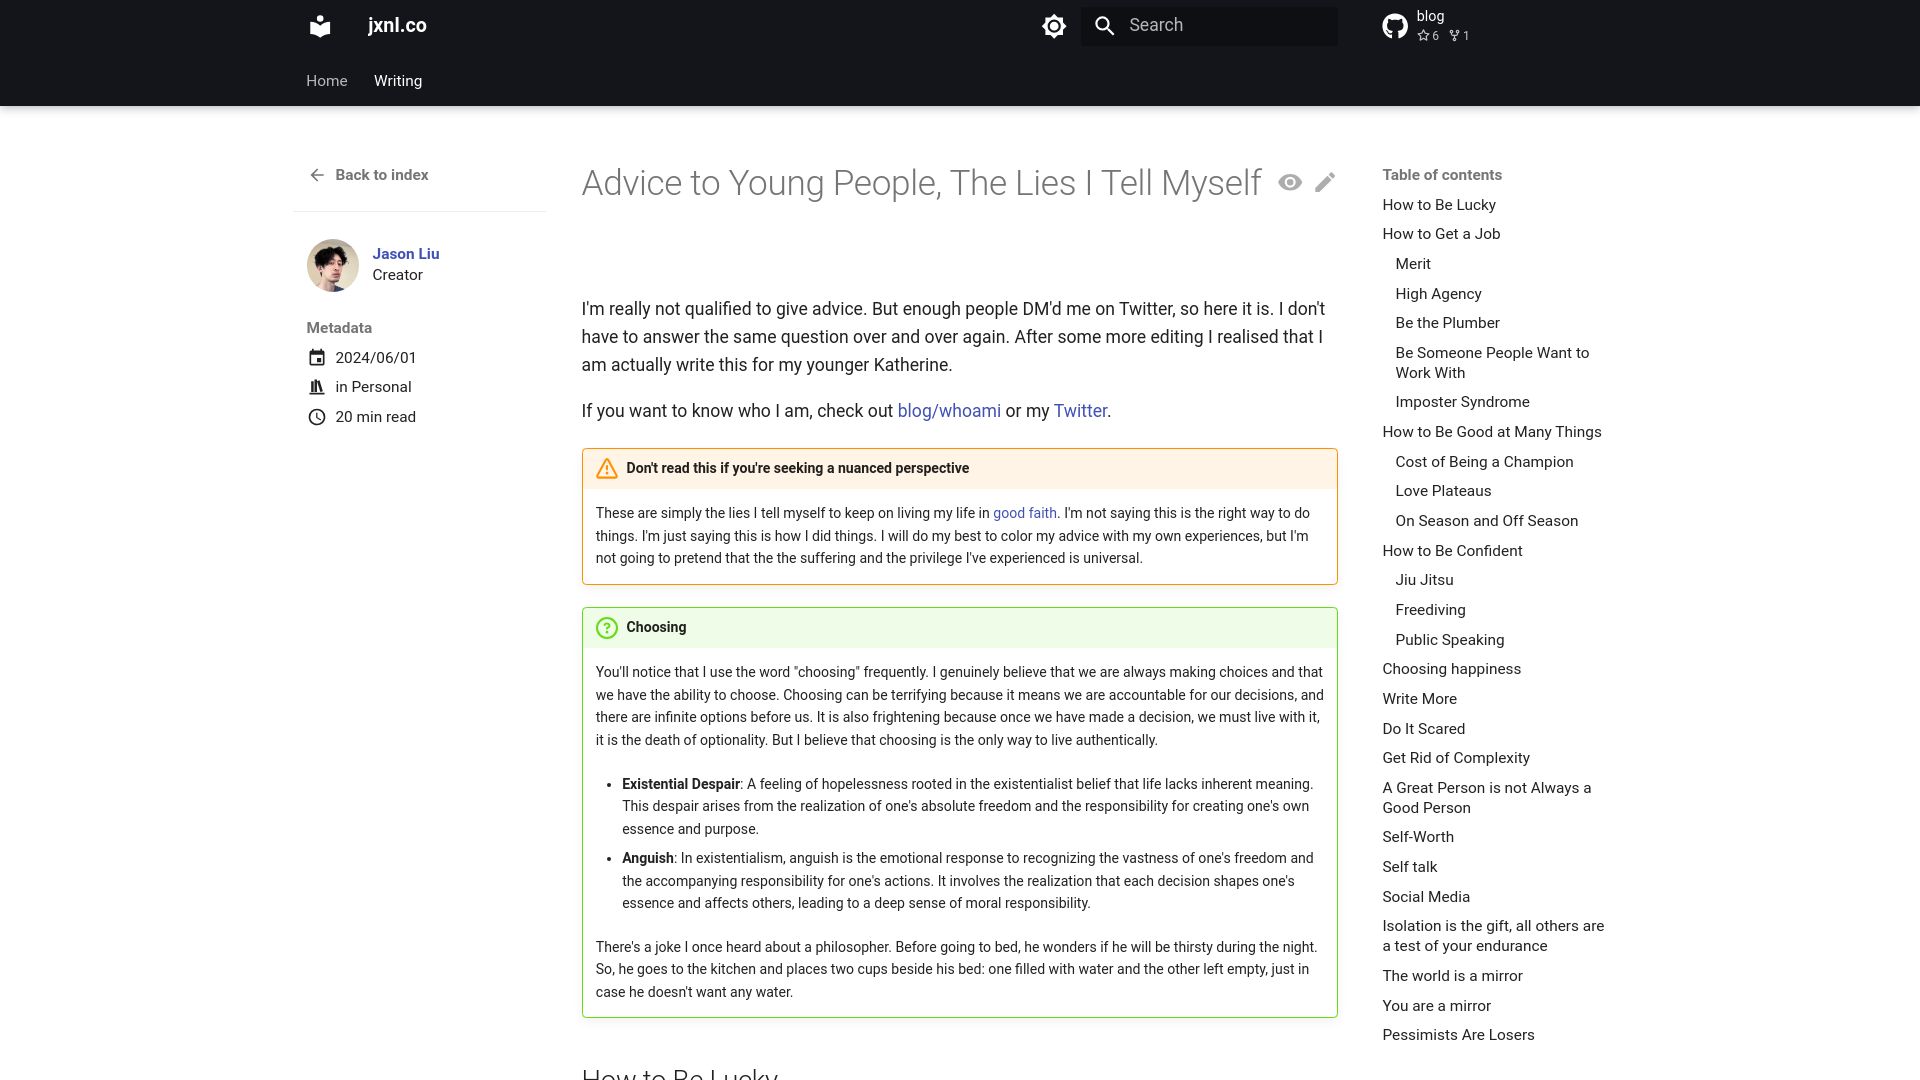The height and width of the screenshot is (1080, 1920).
Task: Go to Cost of Being a Champion
Action: coord(1484,462)
